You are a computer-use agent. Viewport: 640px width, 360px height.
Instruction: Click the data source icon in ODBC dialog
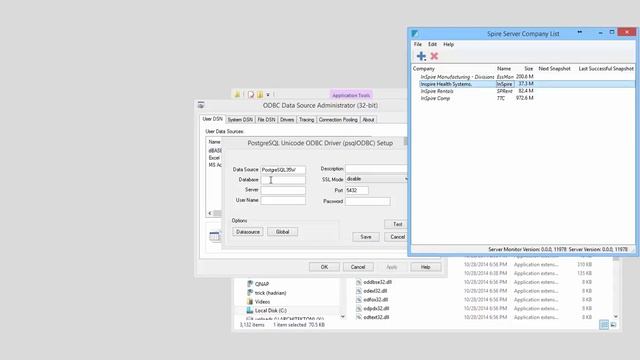click(214, 236)
